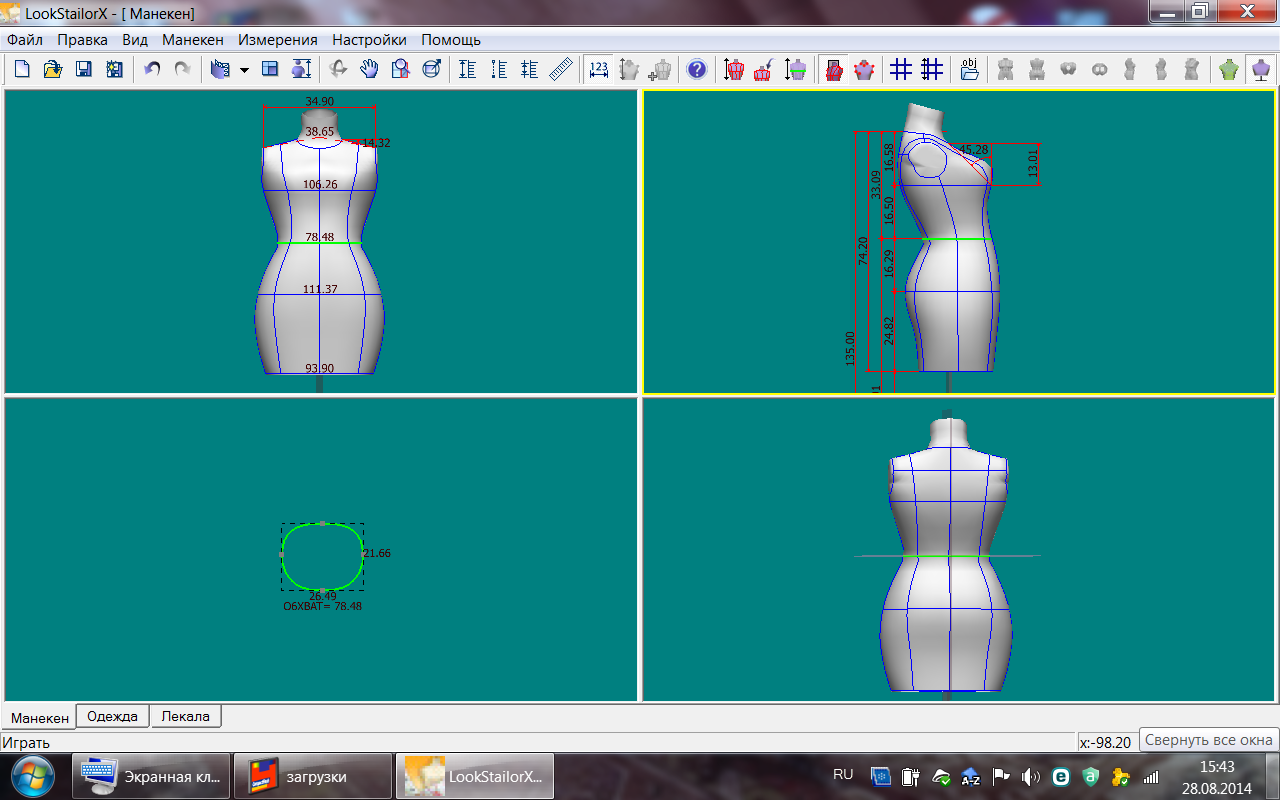
Task: Toggle the single grid lines button
Action: [901, 69]
